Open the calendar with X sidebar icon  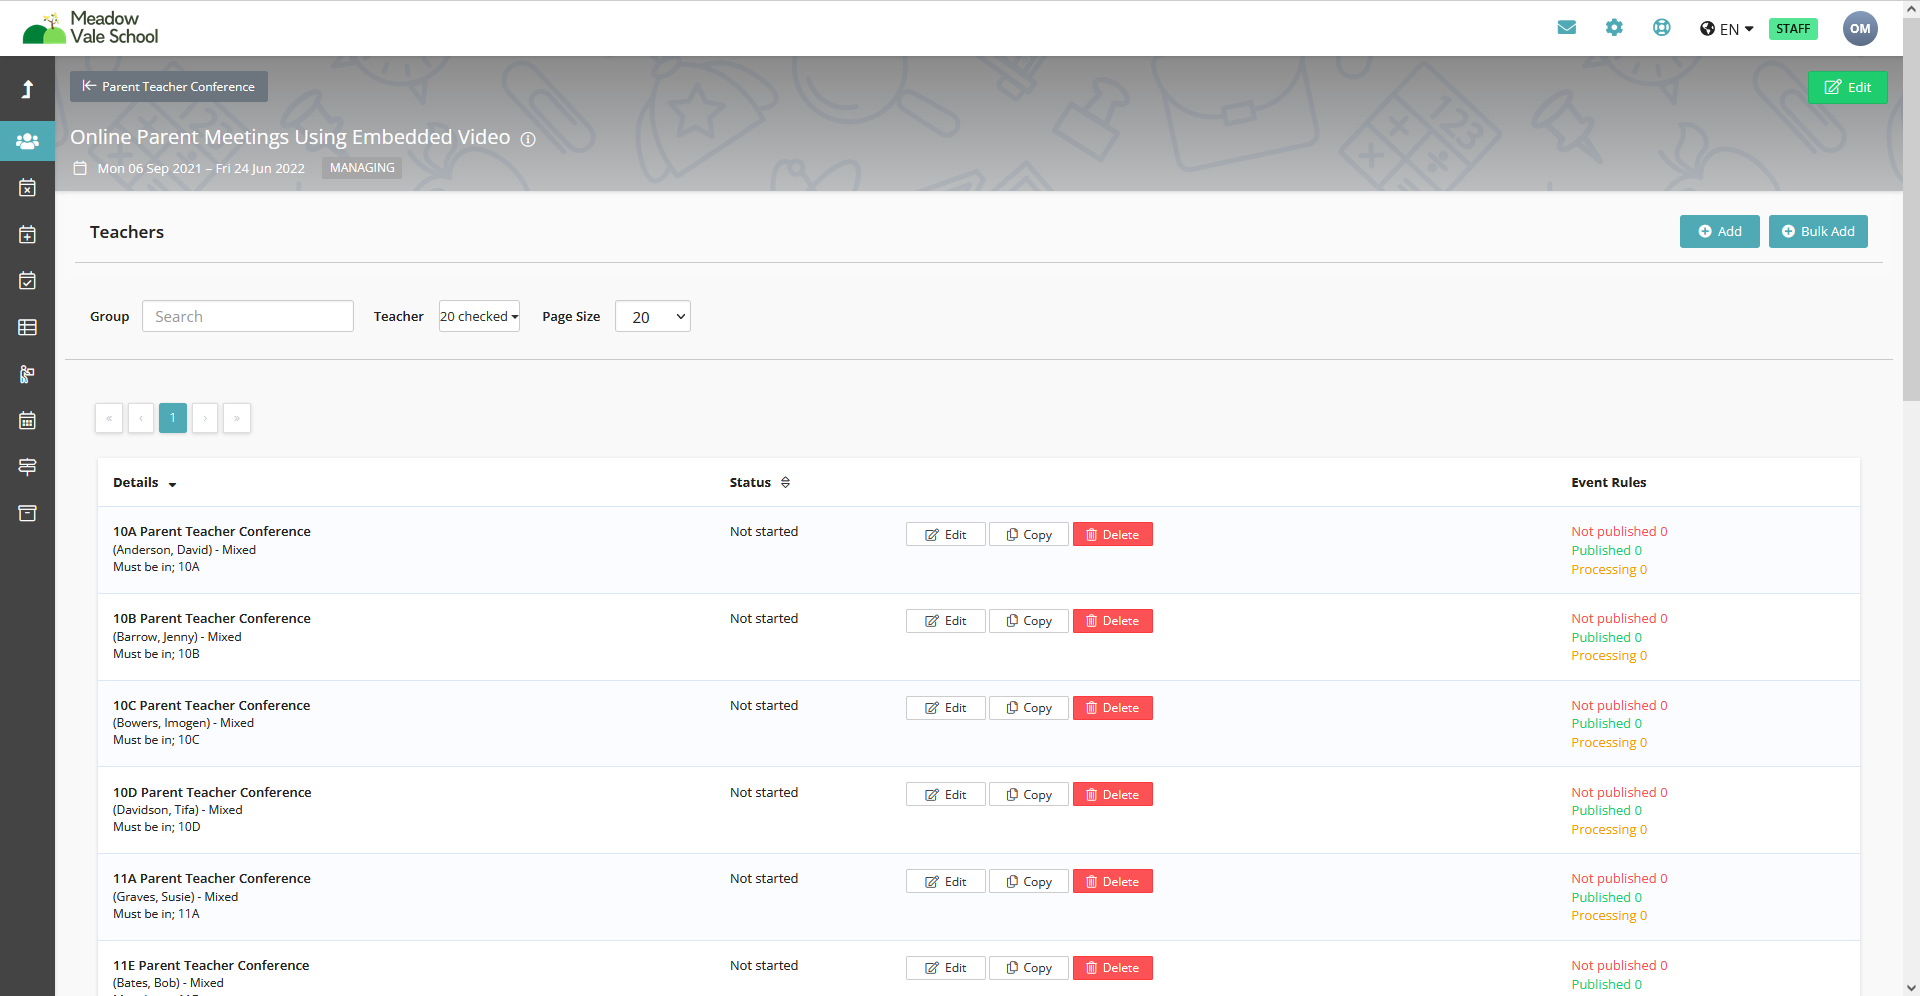pyautogui.click(x=27, y=188)
